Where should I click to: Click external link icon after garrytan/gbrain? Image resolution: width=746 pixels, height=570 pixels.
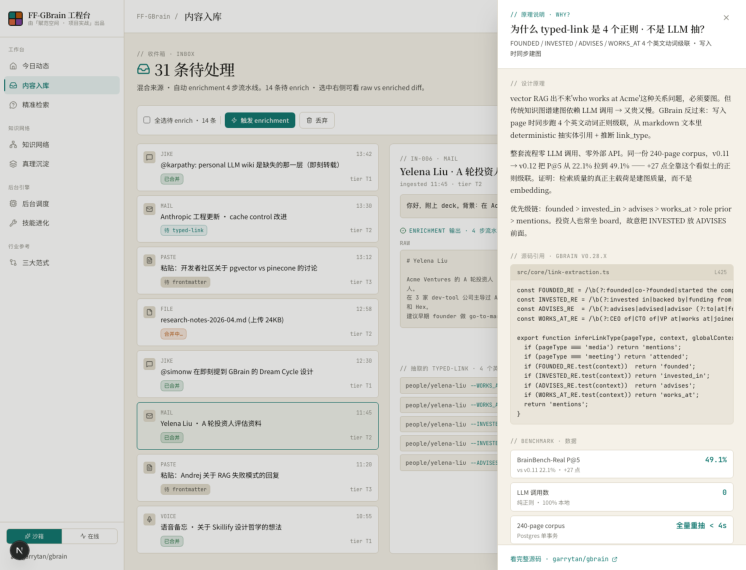point(614,559)
